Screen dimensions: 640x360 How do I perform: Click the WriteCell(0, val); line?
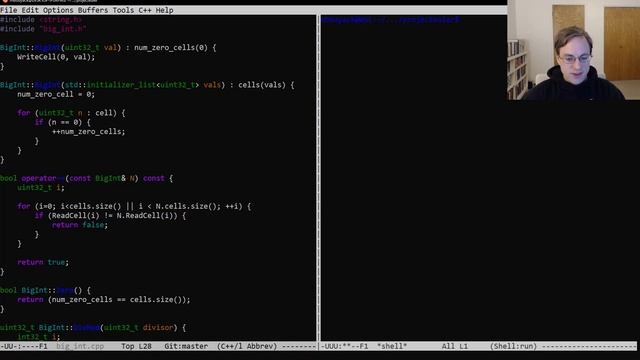tap(56, 57)
